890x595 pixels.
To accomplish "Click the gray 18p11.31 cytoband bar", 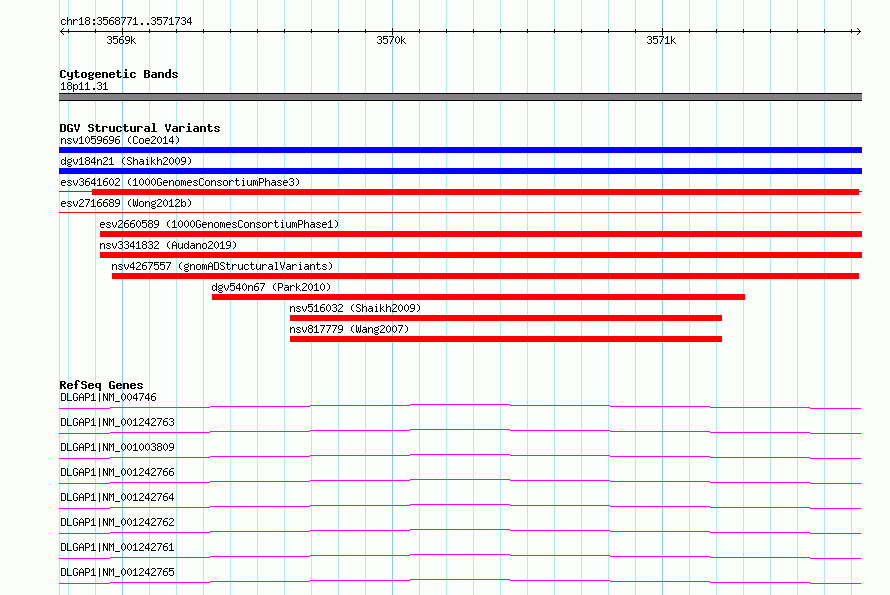I will [x=460, y=97].
